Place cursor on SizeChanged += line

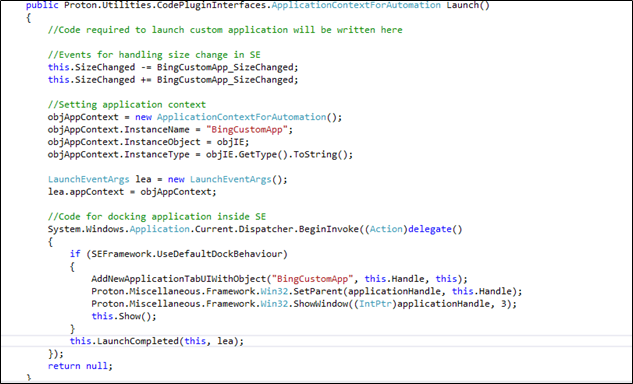(x=173, y=80)
